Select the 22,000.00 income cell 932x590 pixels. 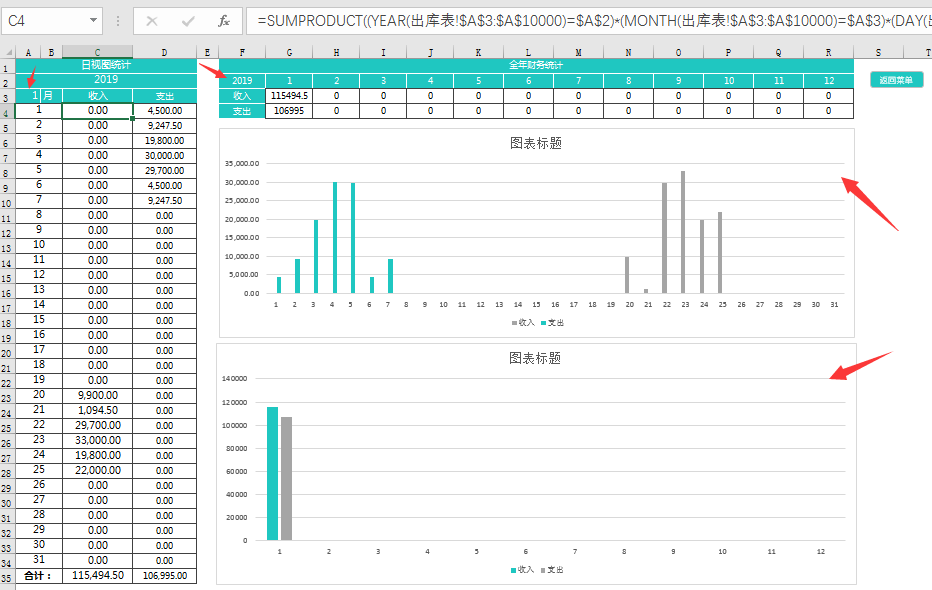pyautogui.click(x=97, y=470)
